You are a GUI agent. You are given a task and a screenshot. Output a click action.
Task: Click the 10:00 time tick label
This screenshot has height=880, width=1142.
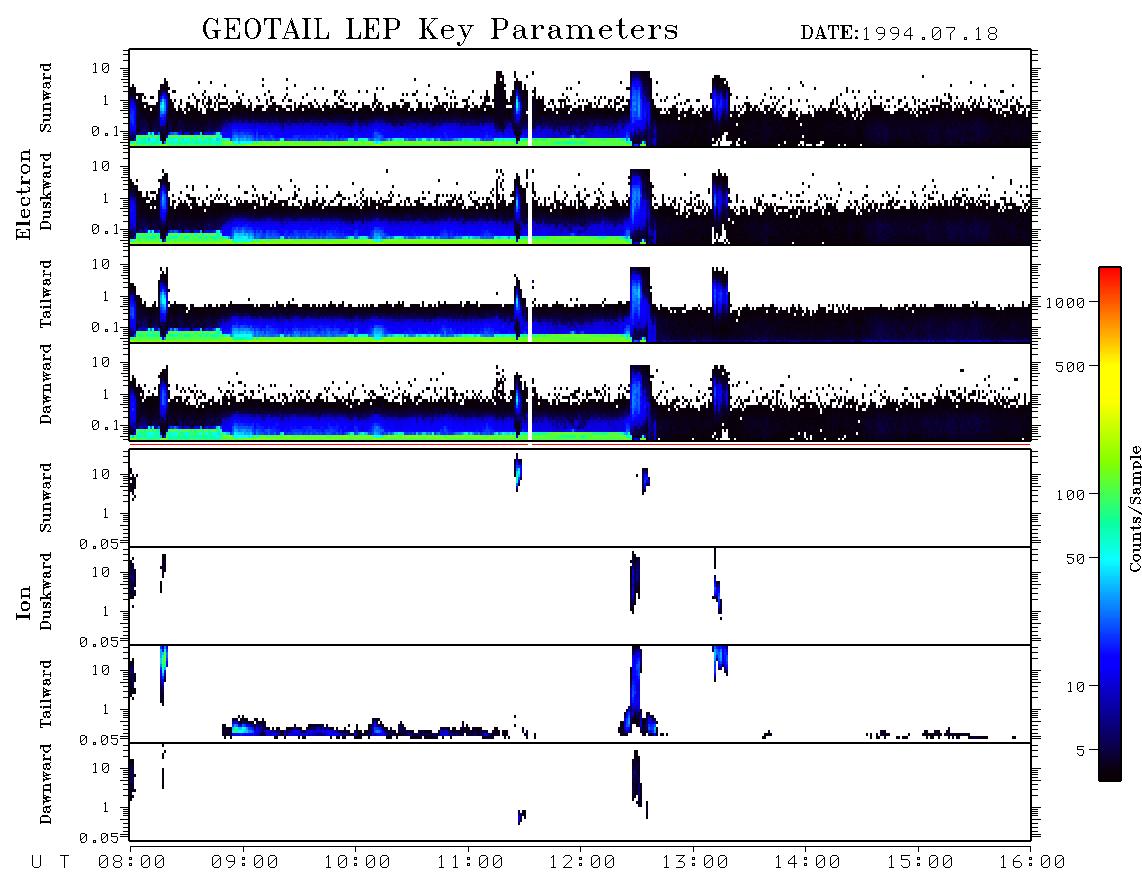click(x=357, y=863)
